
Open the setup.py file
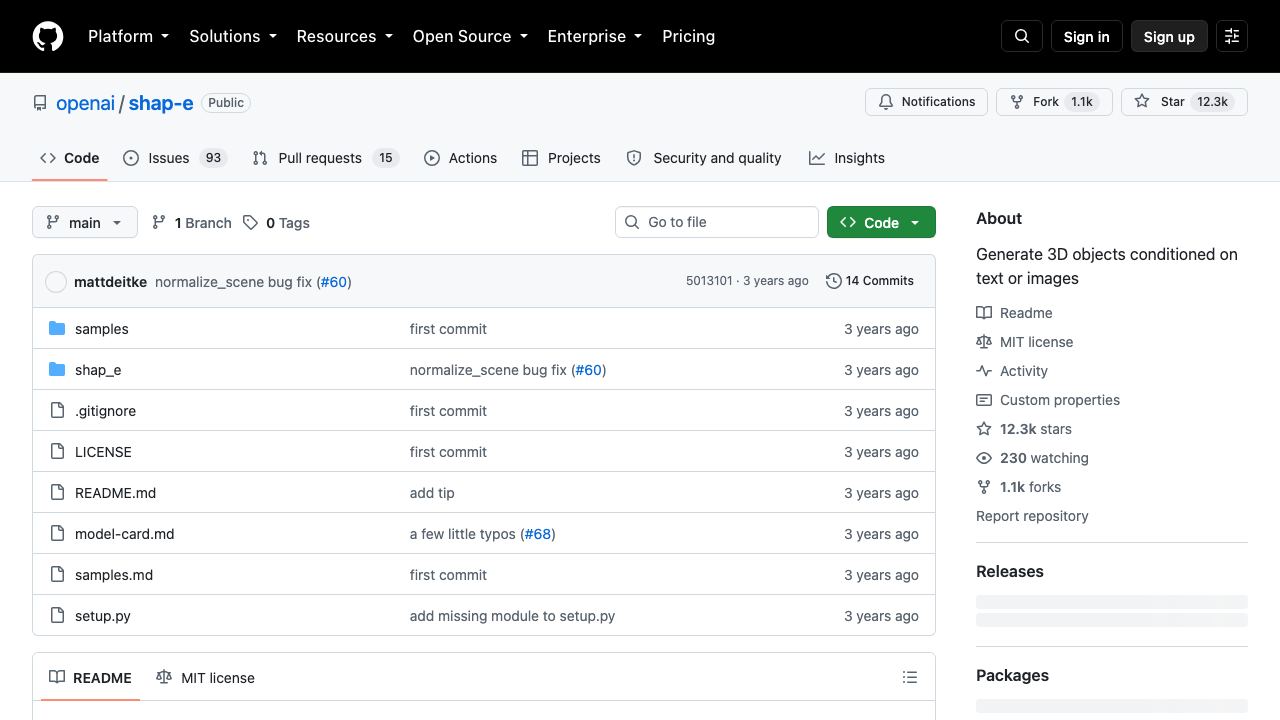(x=103, y=616)
